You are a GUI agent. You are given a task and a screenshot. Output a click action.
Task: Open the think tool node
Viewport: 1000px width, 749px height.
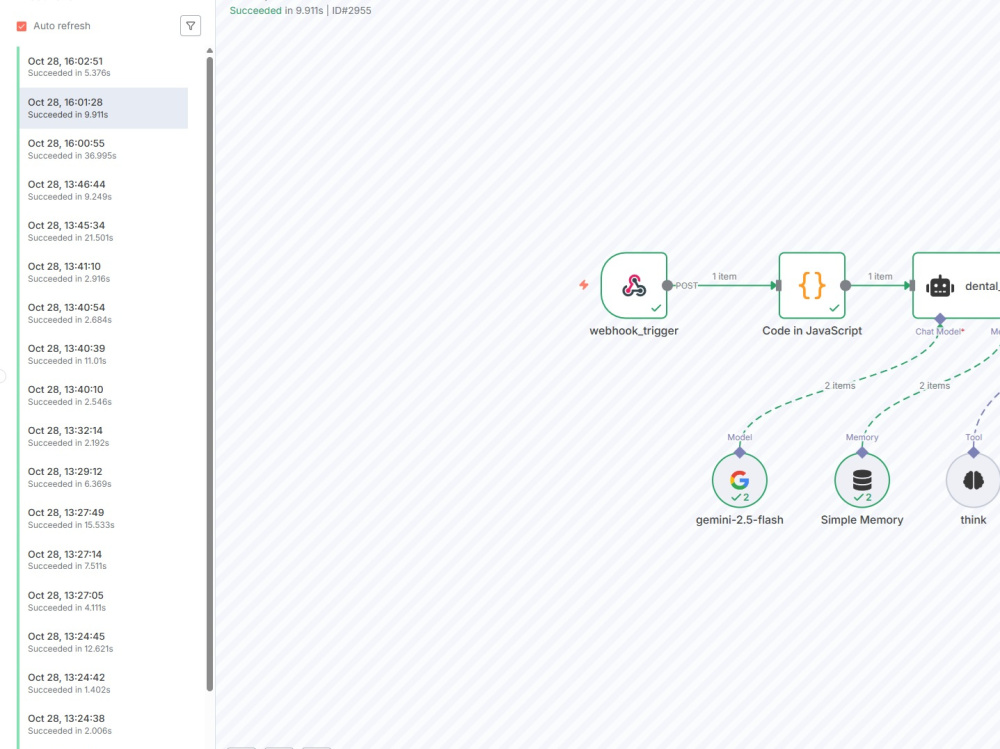tap(973, 480)
